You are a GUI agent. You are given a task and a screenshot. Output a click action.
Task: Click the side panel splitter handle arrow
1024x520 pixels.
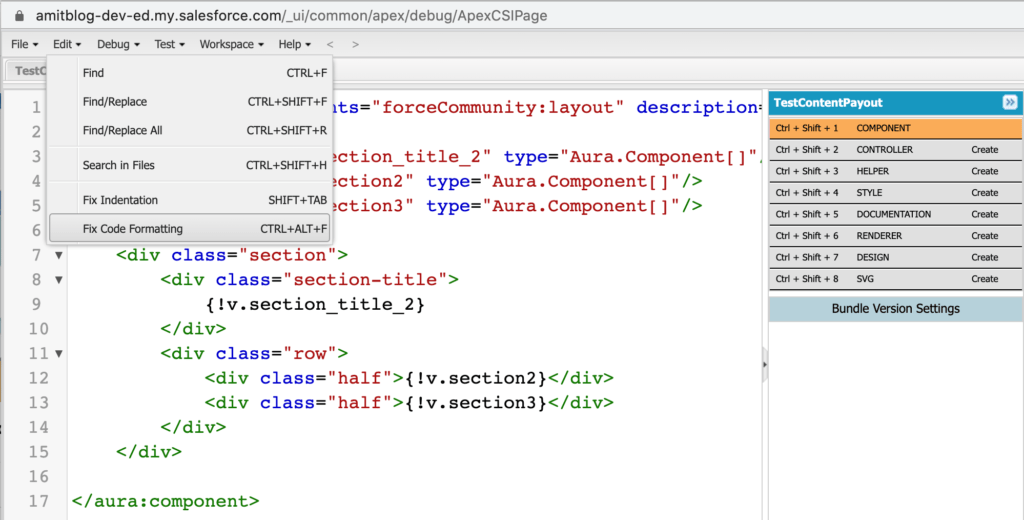(765, 365)
